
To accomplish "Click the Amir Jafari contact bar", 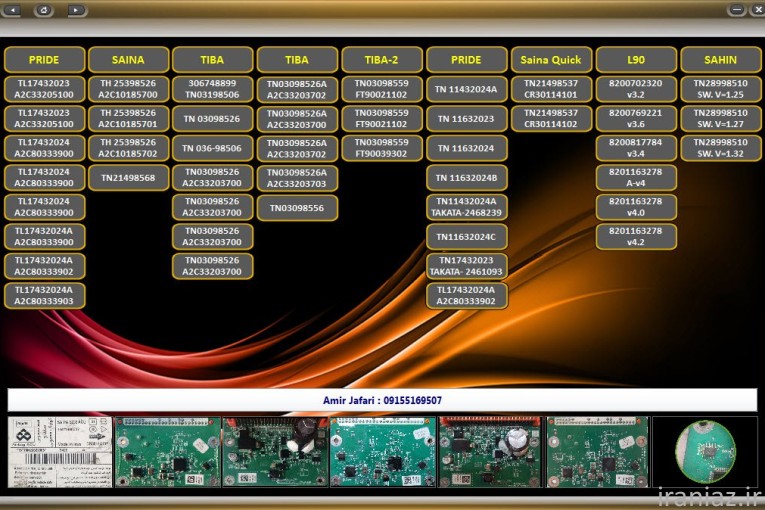I will (382, 400).
